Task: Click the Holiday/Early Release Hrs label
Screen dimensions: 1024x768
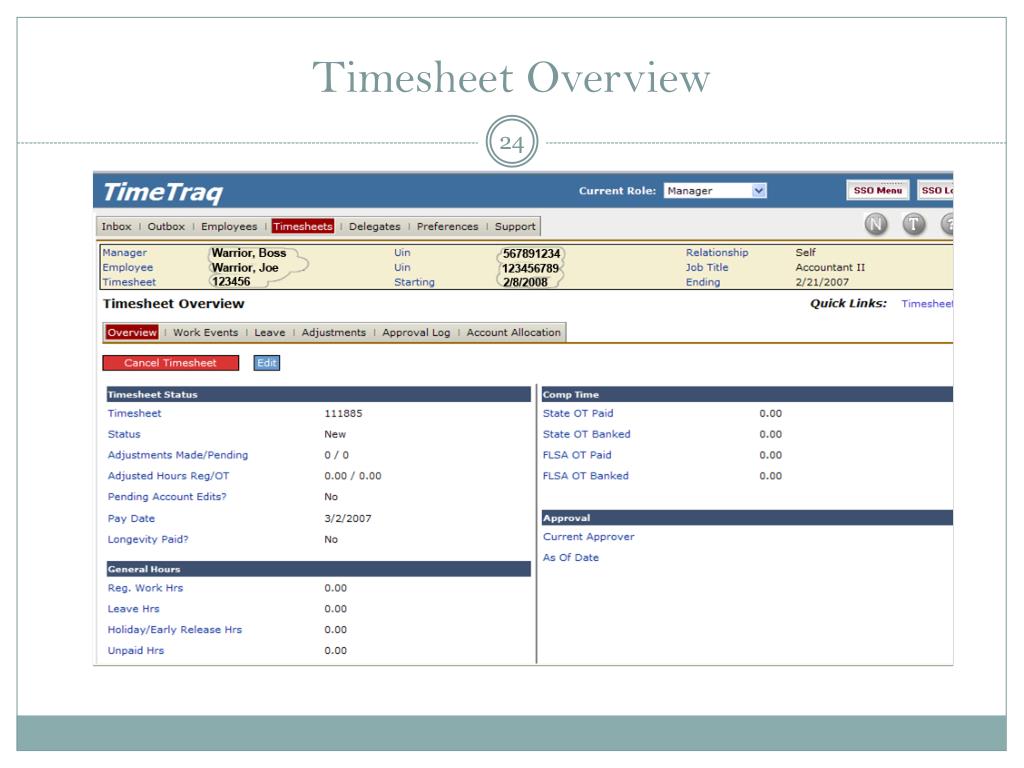Action: (174, 630)
